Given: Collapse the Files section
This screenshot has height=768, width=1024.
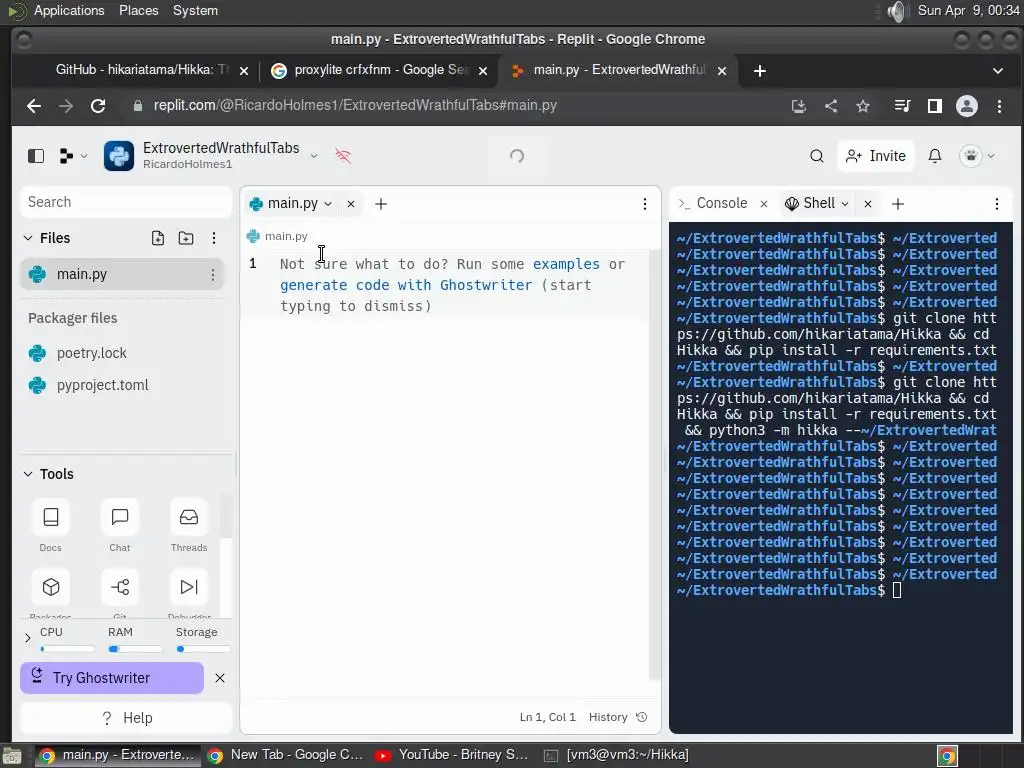Looking at the screenshot, I should click(x=27, y=238).
